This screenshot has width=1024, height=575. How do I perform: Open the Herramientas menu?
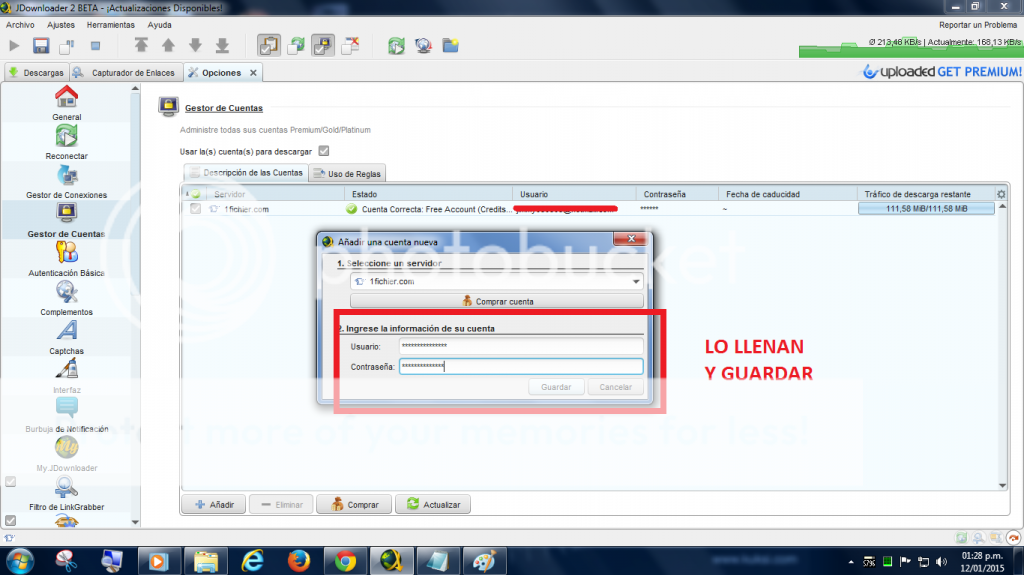coord(110,25)
